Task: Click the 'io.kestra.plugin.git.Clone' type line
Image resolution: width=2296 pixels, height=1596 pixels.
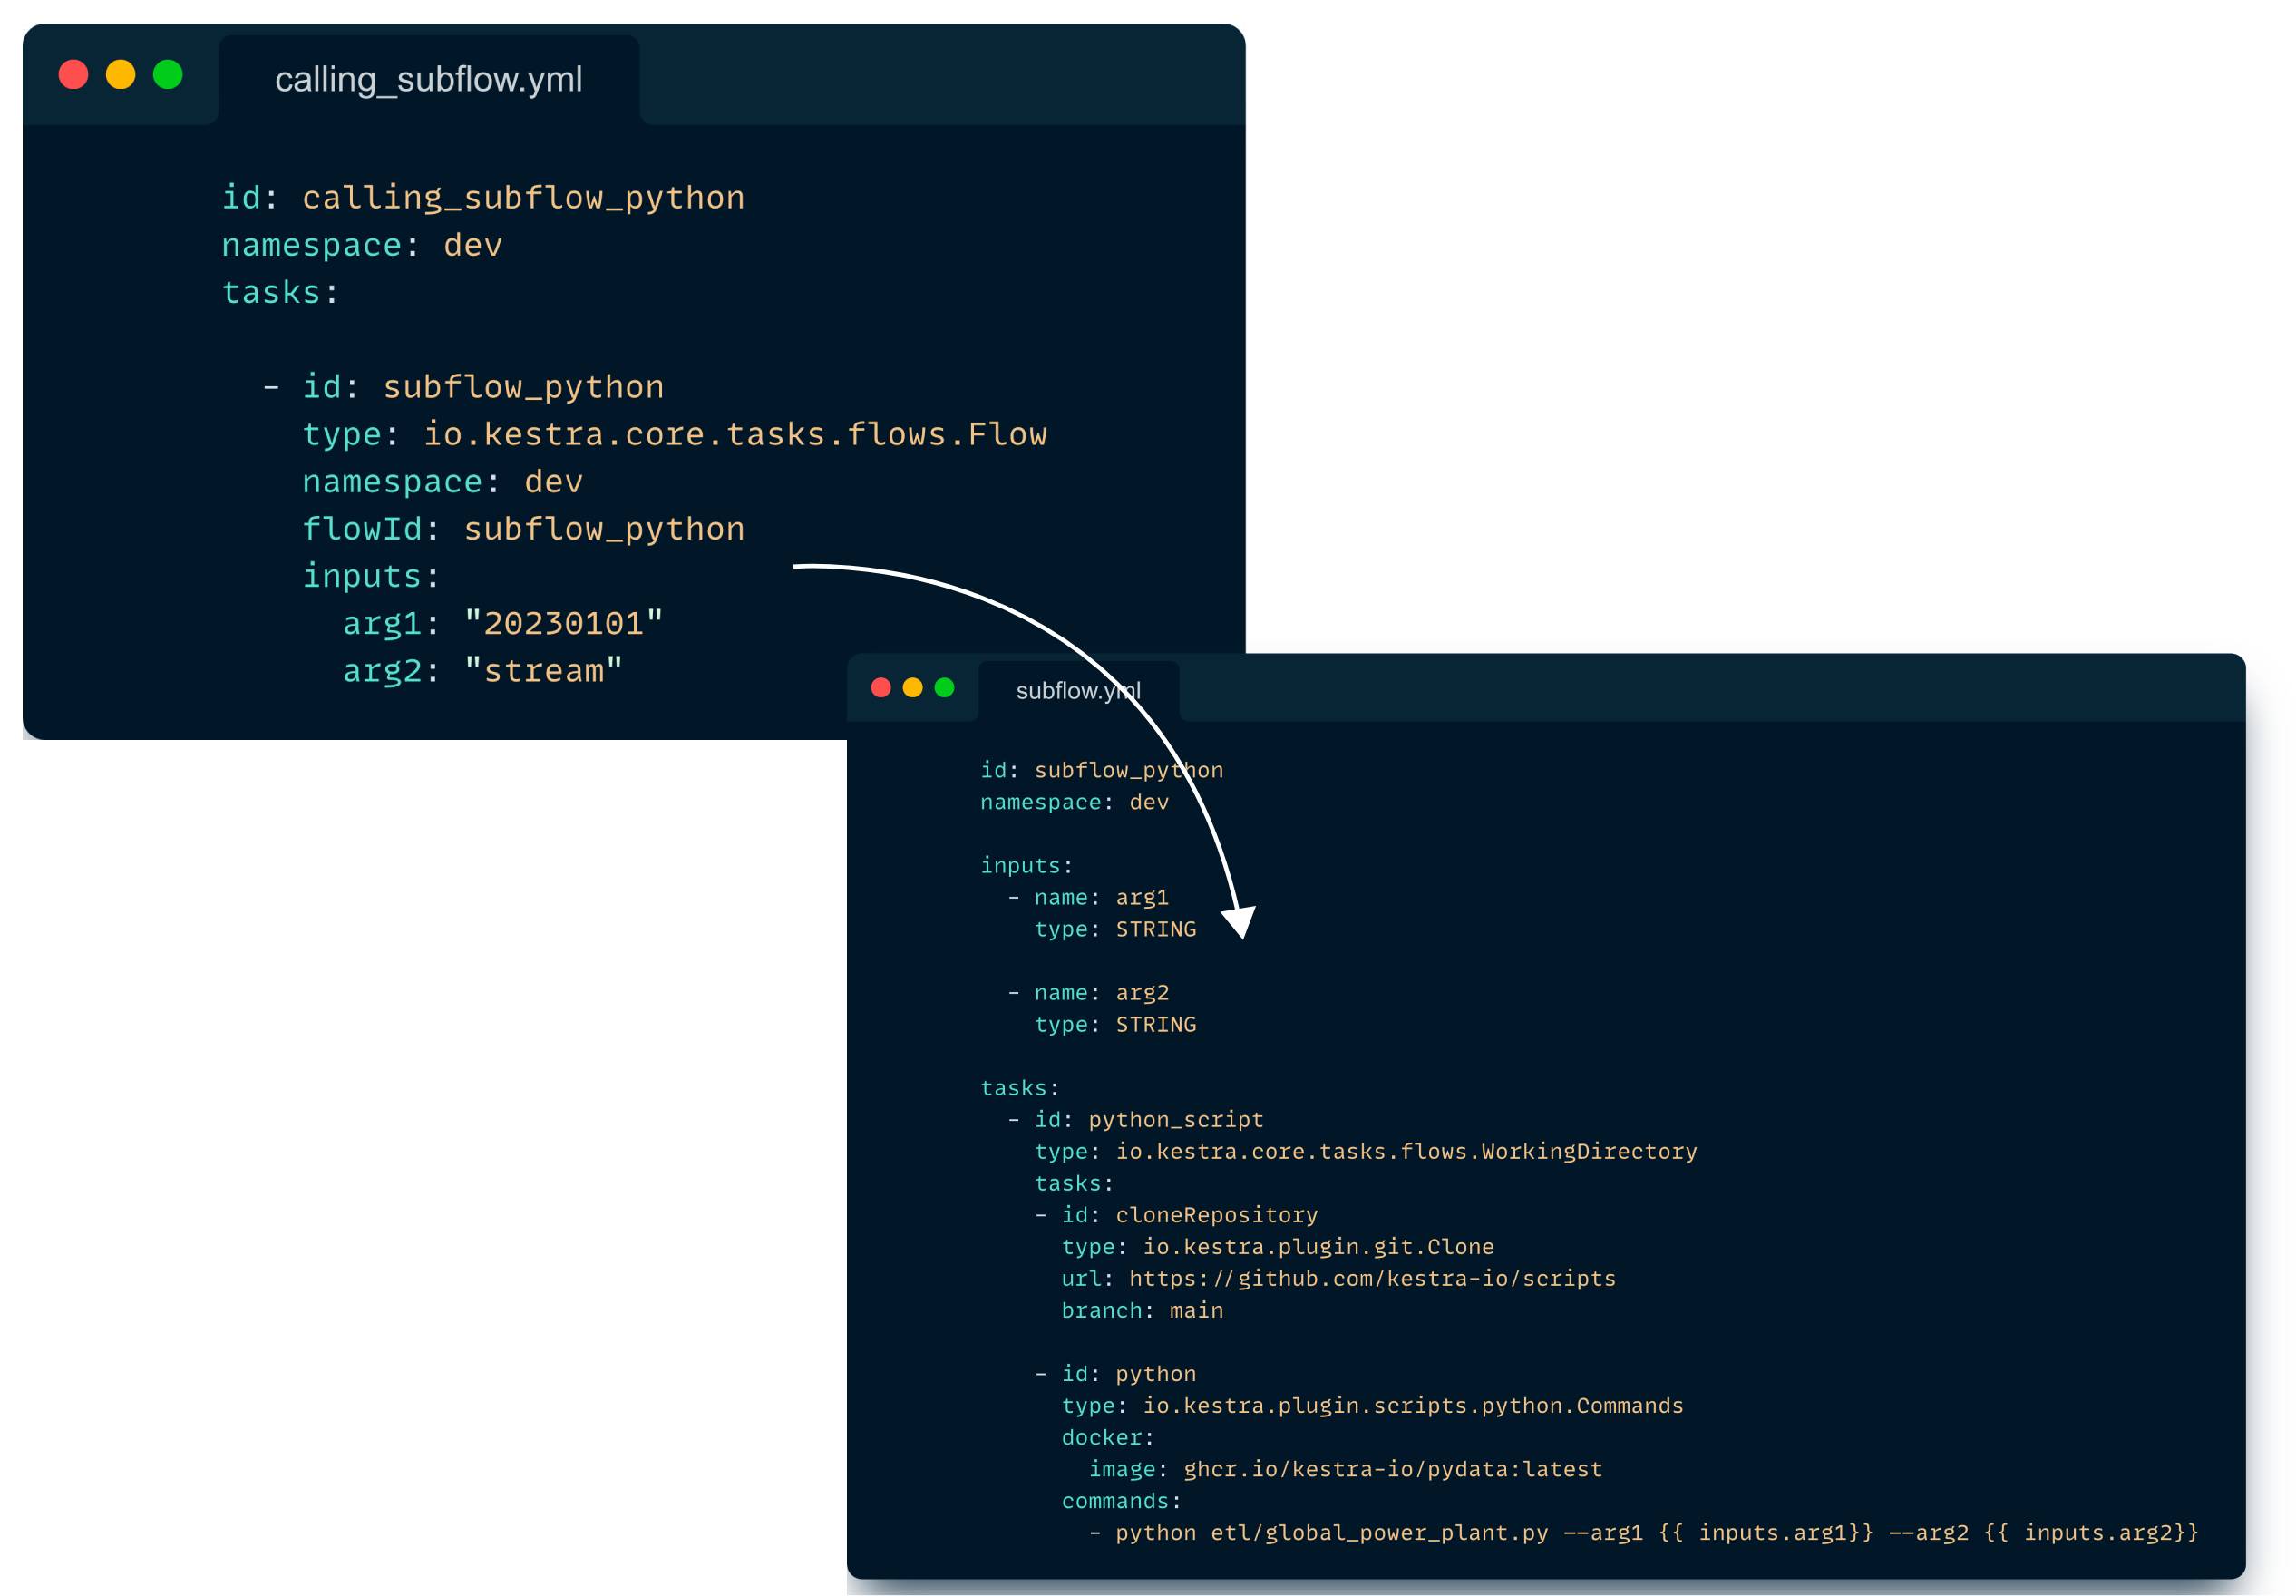Action: point(1278,1248)
